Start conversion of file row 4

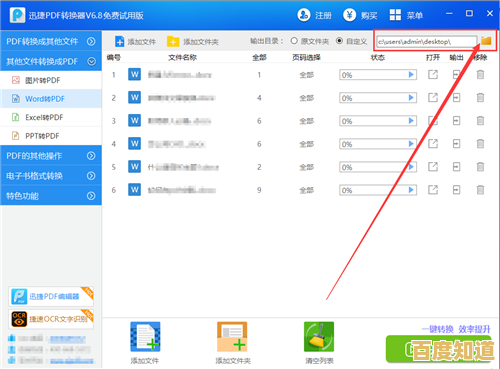[411, 144]
